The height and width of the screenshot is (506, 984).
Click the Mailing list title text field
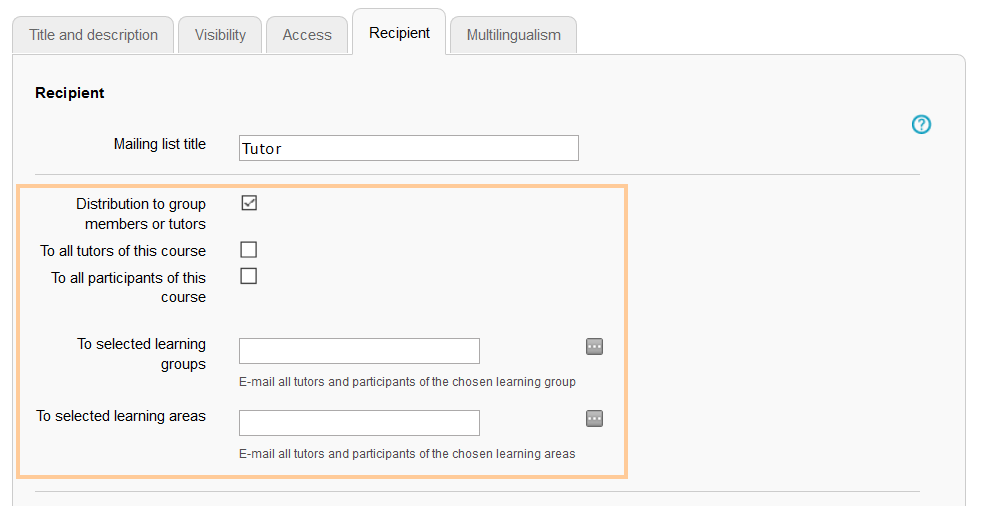pyautogui.click(x=408, y=148)
